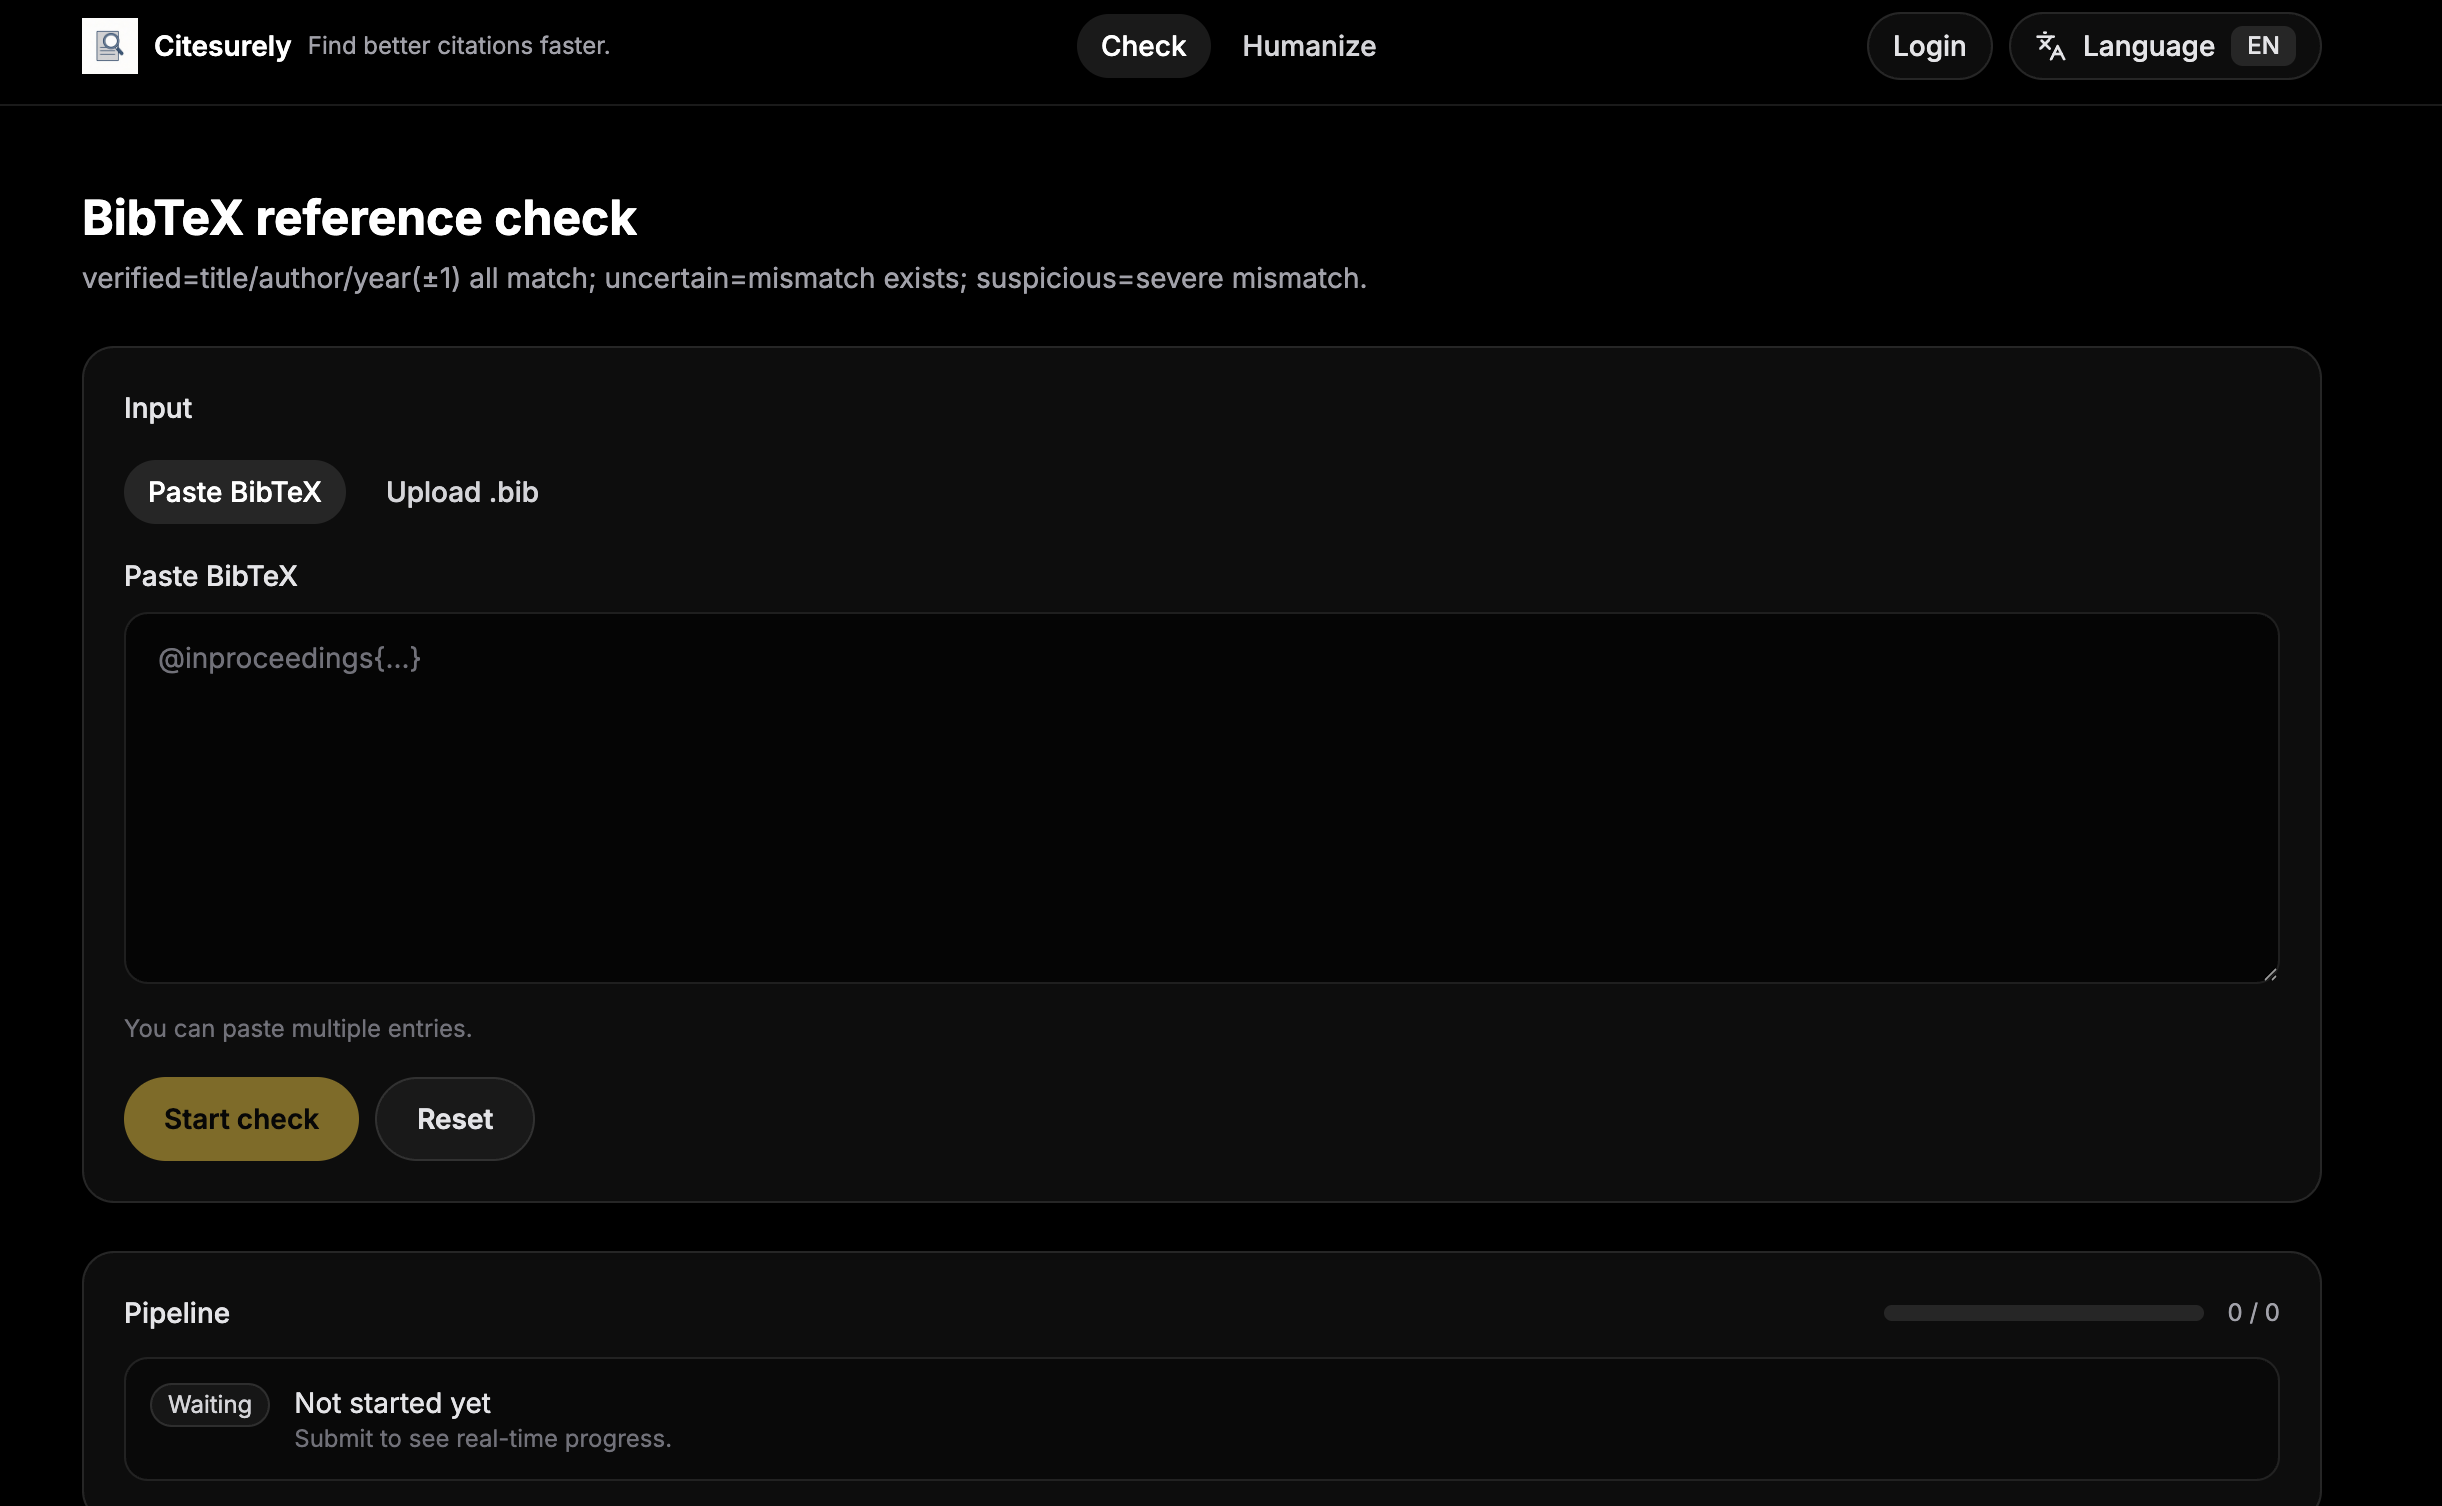
Task: Click the Waiting status badge
Action: (x=210, y=1404)
